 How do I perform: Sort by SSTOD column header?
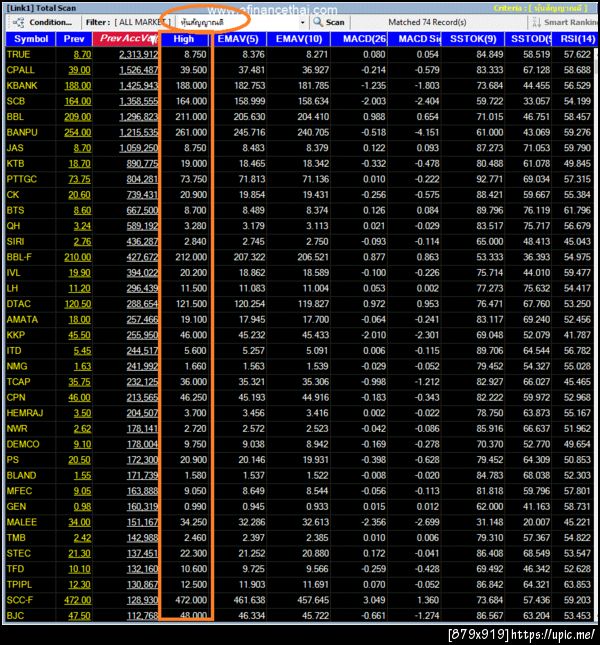(x=528, y=39)
